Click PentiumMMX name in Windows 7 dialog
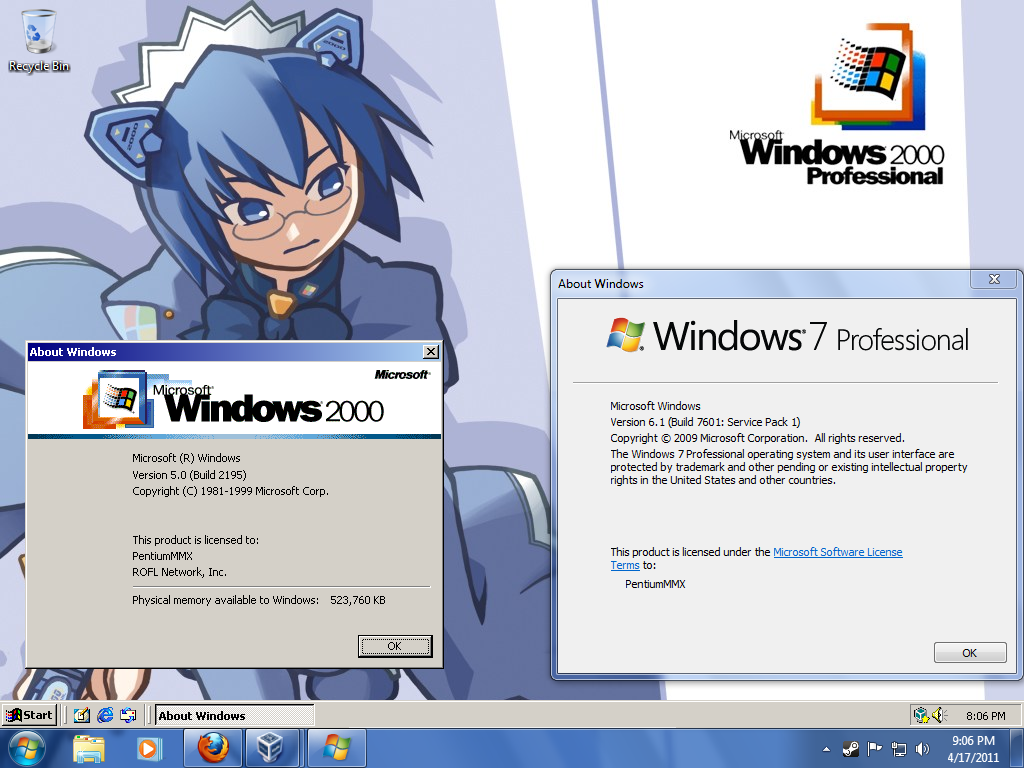The image size is (1024, 768). pos(655,584)
